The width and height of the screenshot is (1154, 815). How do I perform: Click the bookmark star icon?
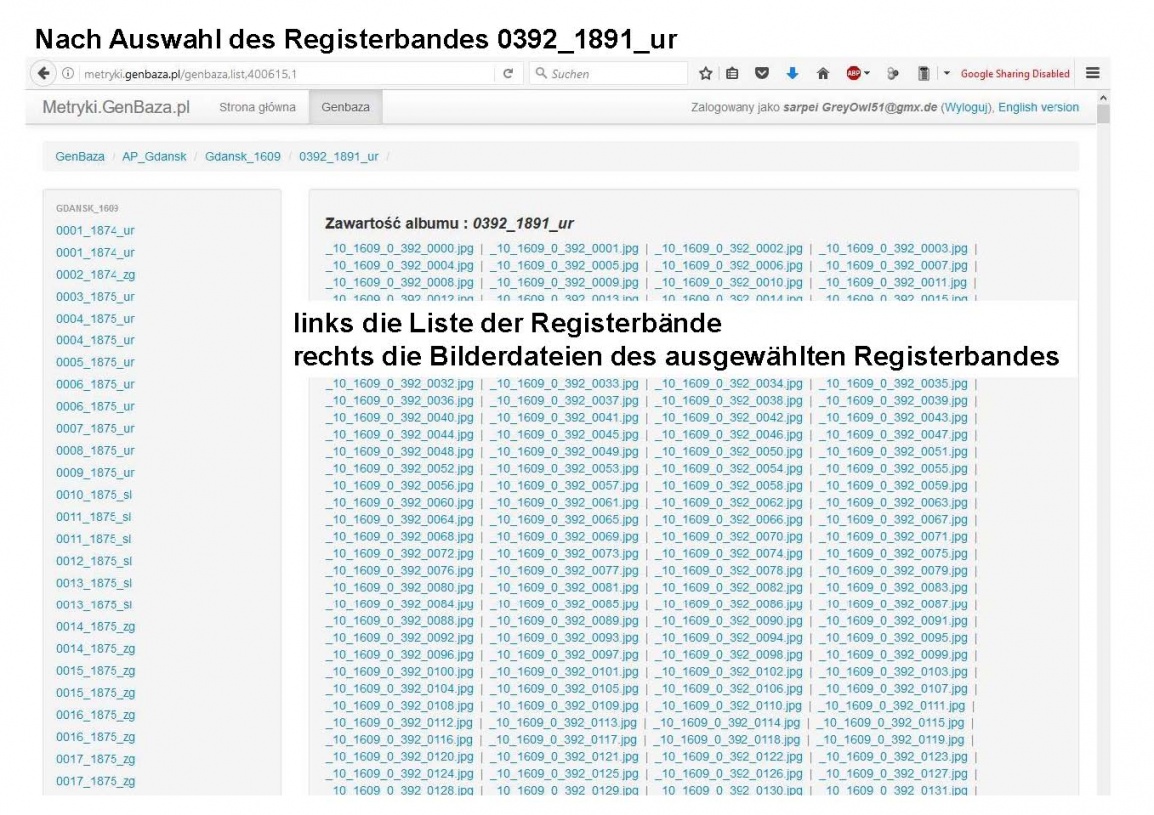[705, 73]
